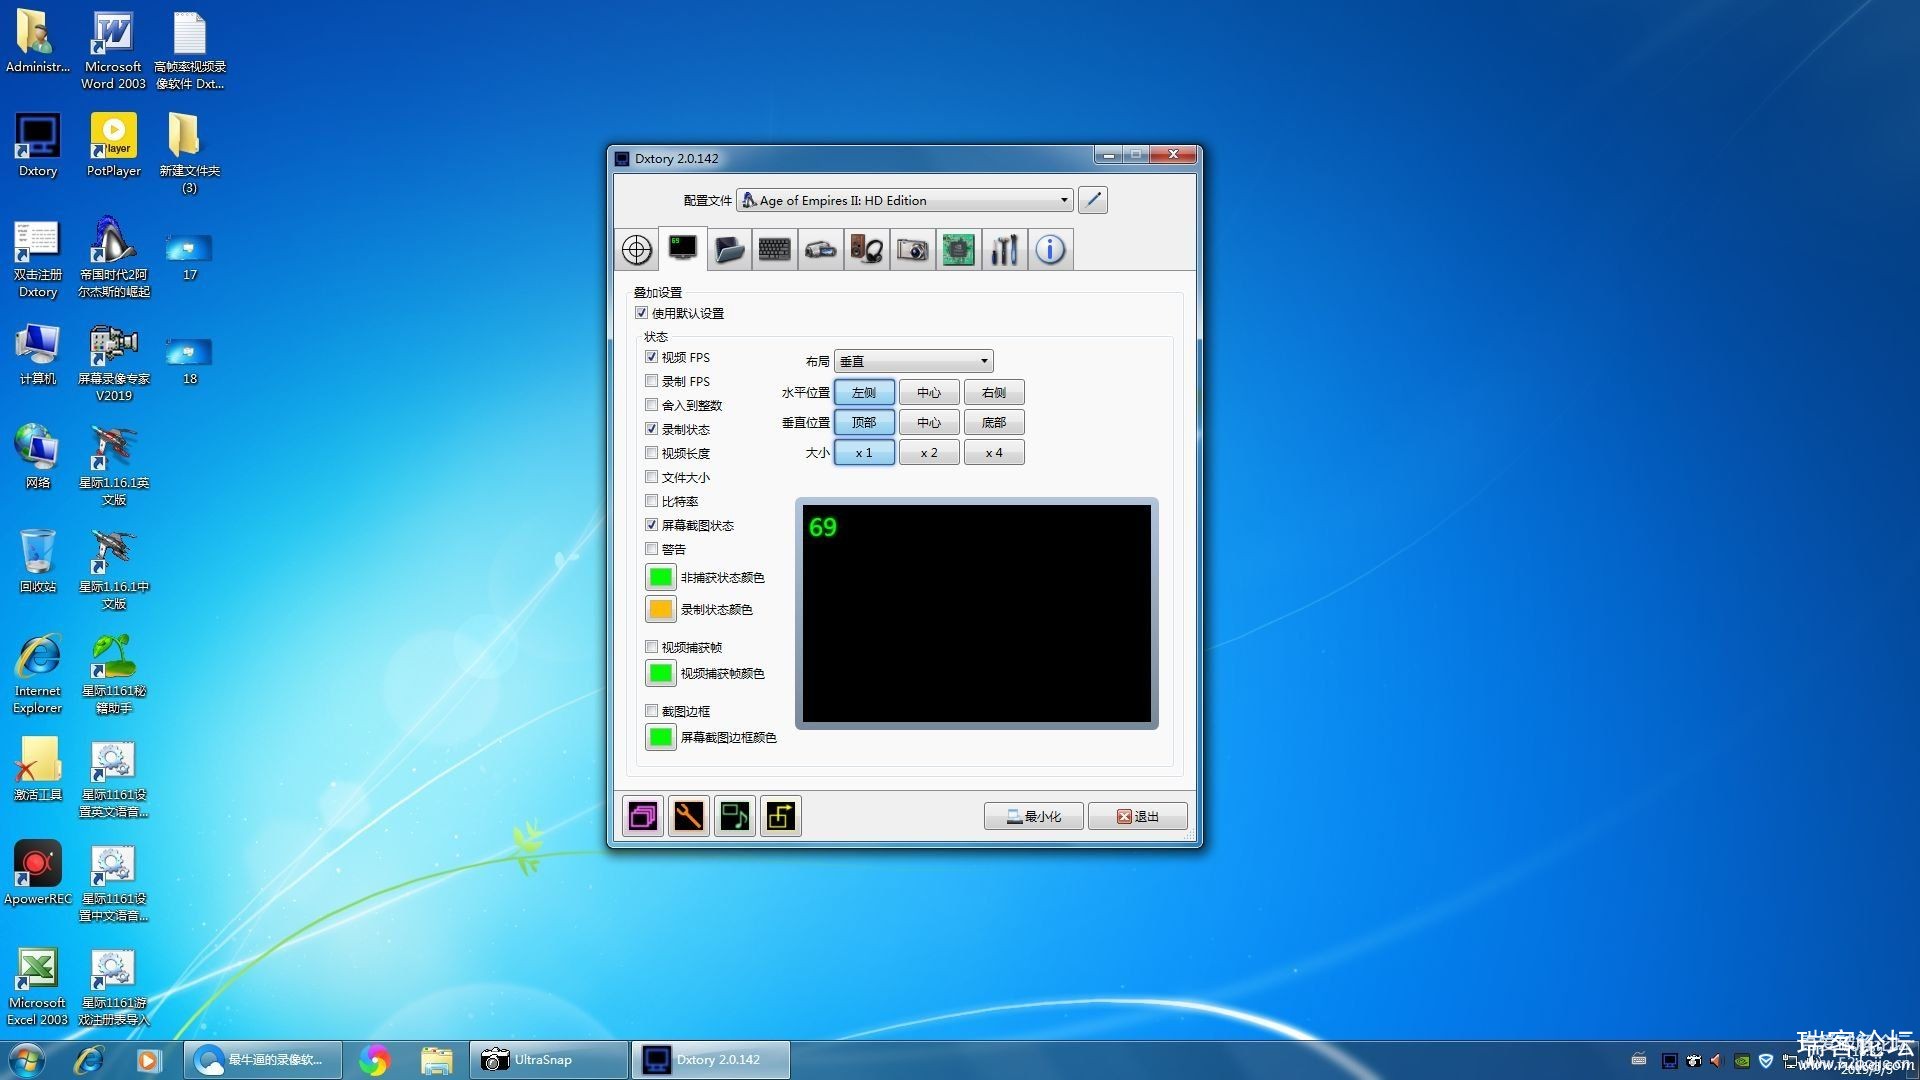Open the ApowerREC desktop shortcut
Image resolution: width=1920 pixels, height=1080 pixels.
coord(38,872)
